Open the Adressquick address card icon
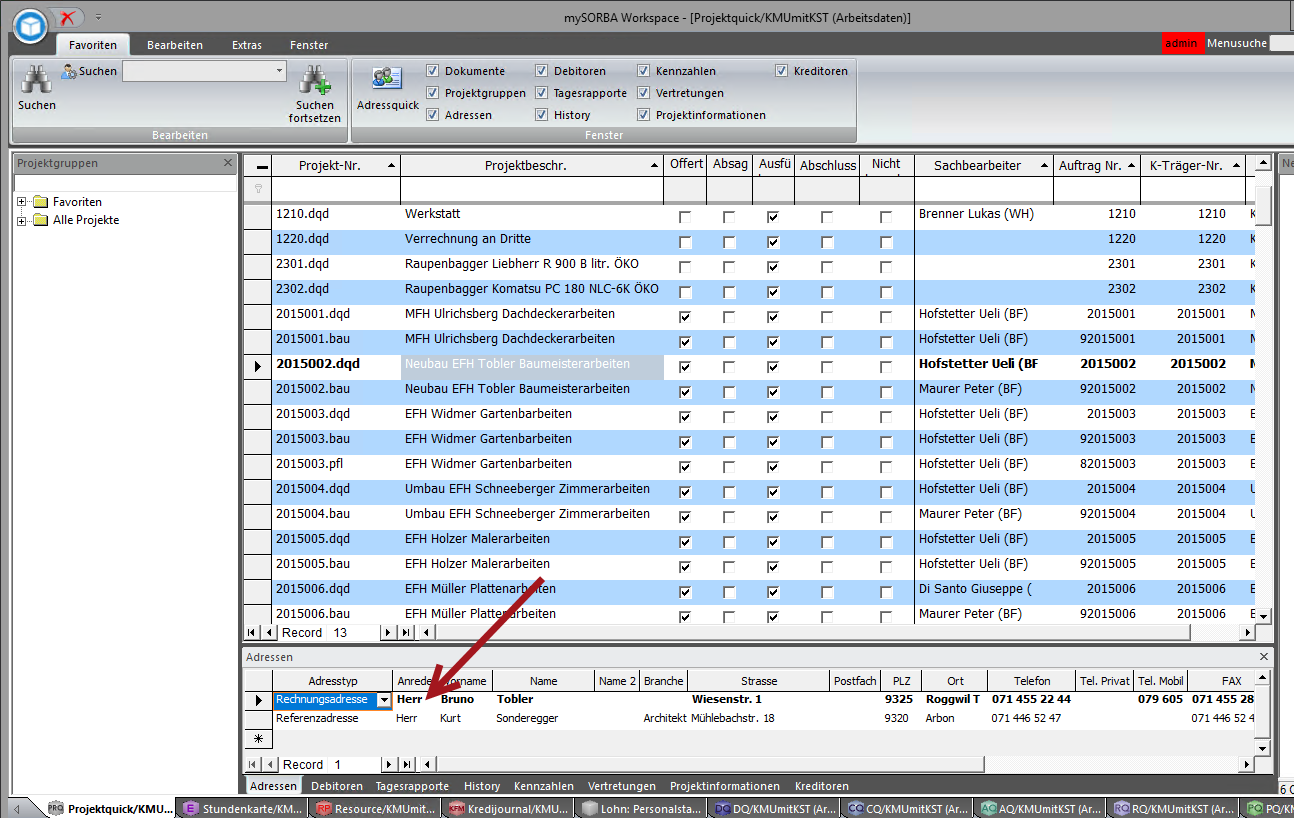 coord(387,80)
